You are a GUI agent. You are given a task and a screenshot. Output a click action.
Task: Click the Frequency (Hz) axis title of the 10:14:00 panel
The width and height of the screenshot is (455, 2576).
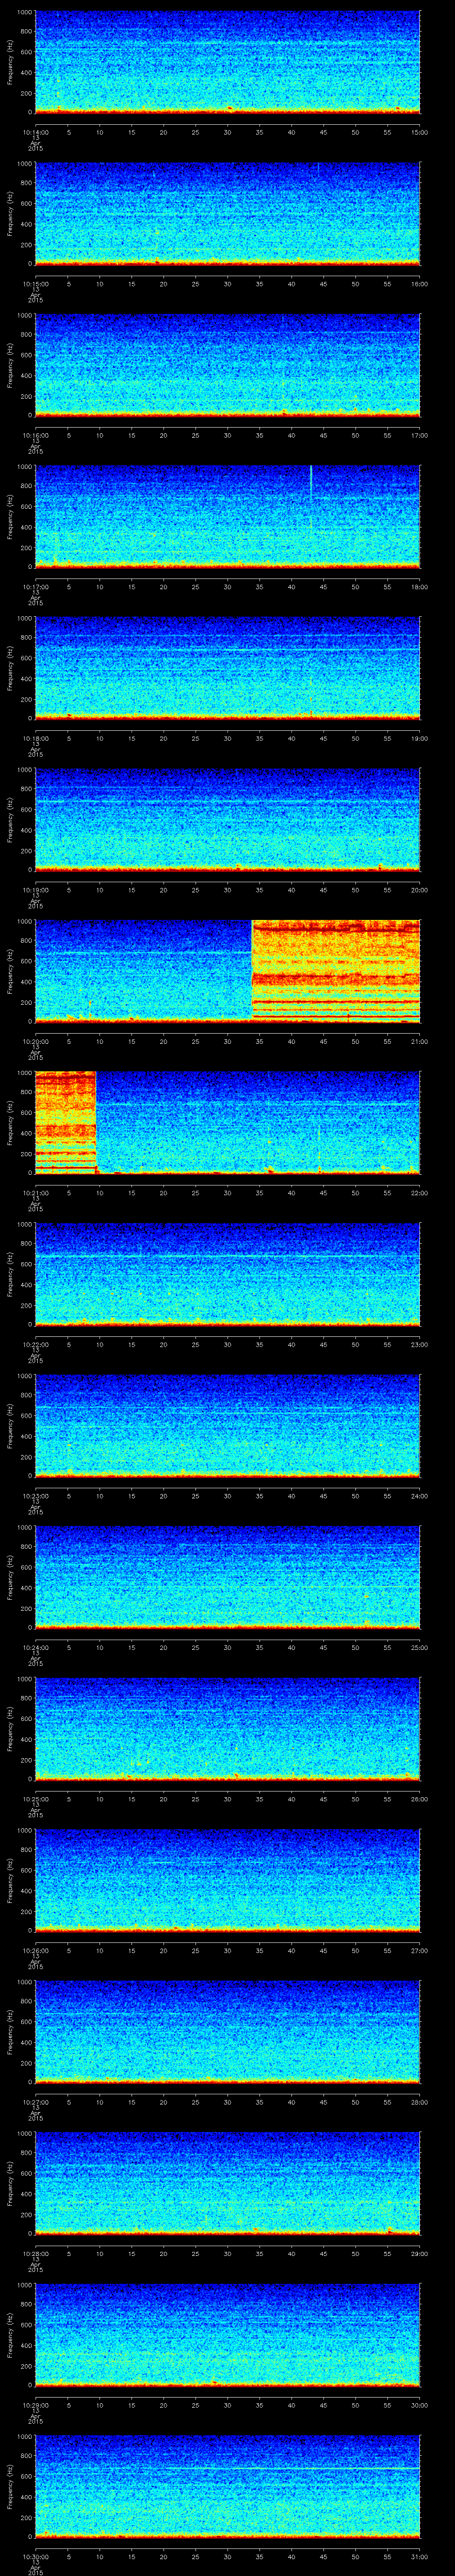(10, 62)
